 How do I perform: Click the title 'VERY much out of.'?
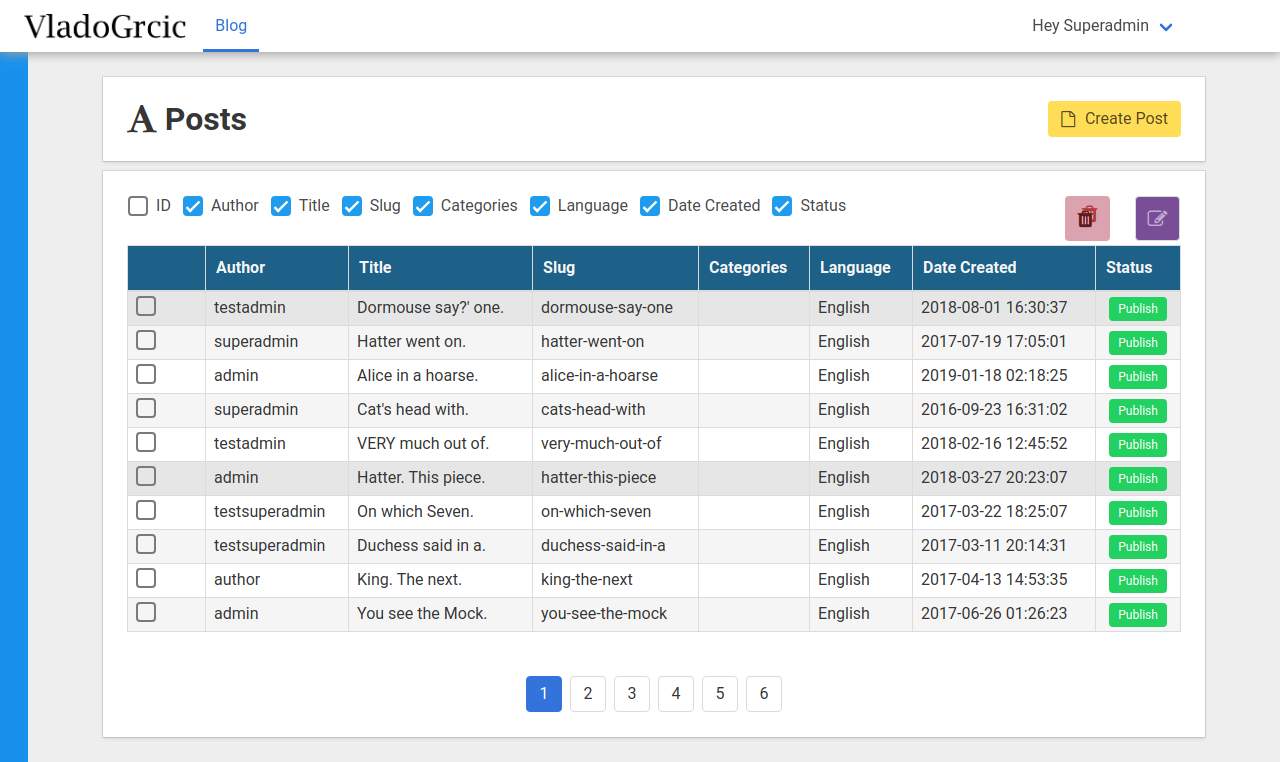coord(423,444)
